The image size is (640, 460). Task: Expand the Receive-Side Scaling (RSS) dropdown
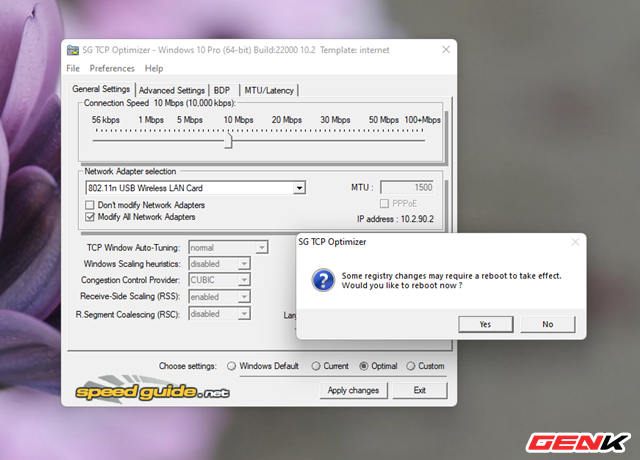(x=244, y=297)
